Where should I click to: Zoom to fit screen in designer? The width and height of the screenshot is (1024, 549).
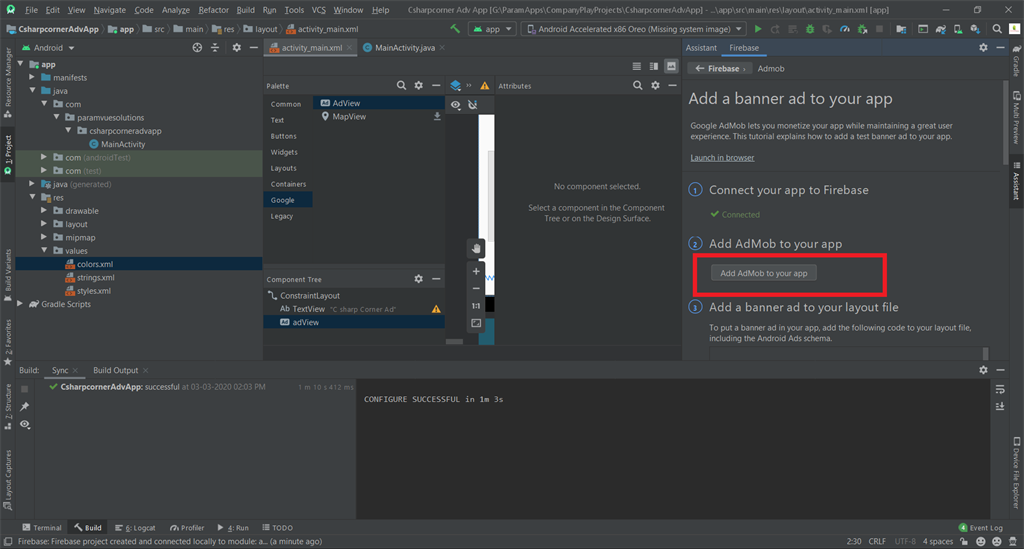click(x=476, y=323)
